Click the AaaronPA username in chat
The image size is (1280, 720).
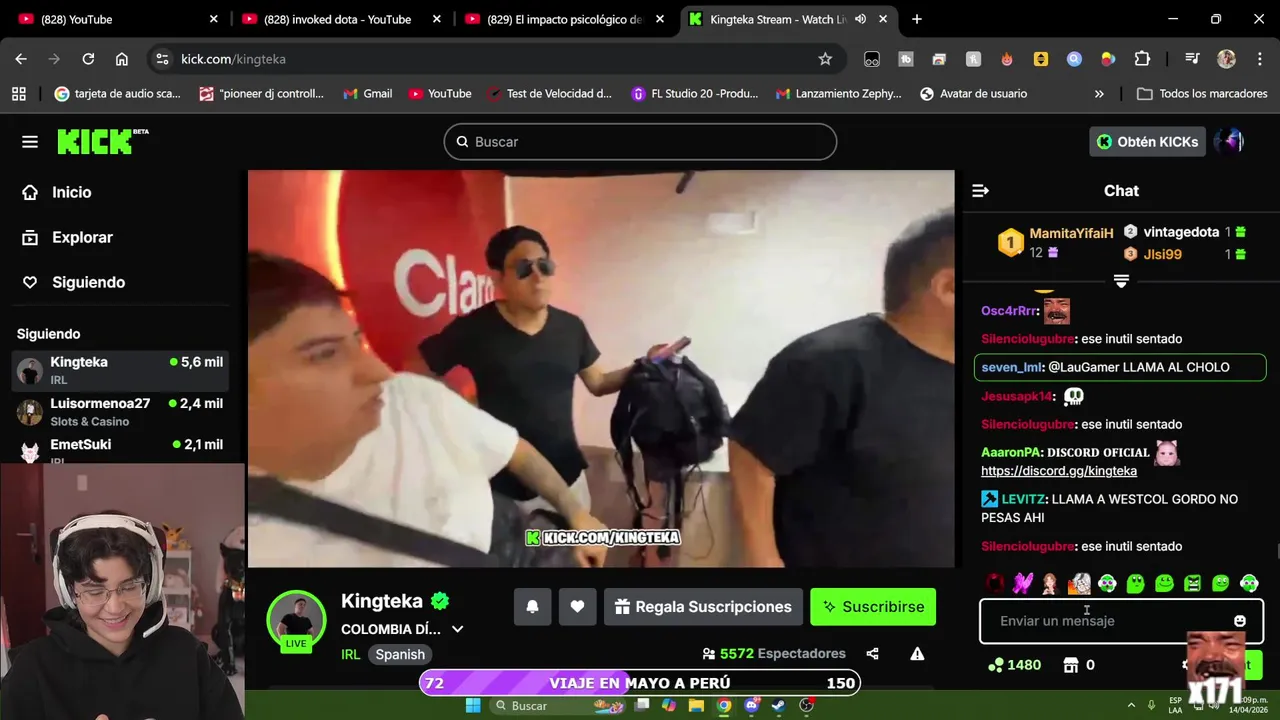[x=1011, y=452]
